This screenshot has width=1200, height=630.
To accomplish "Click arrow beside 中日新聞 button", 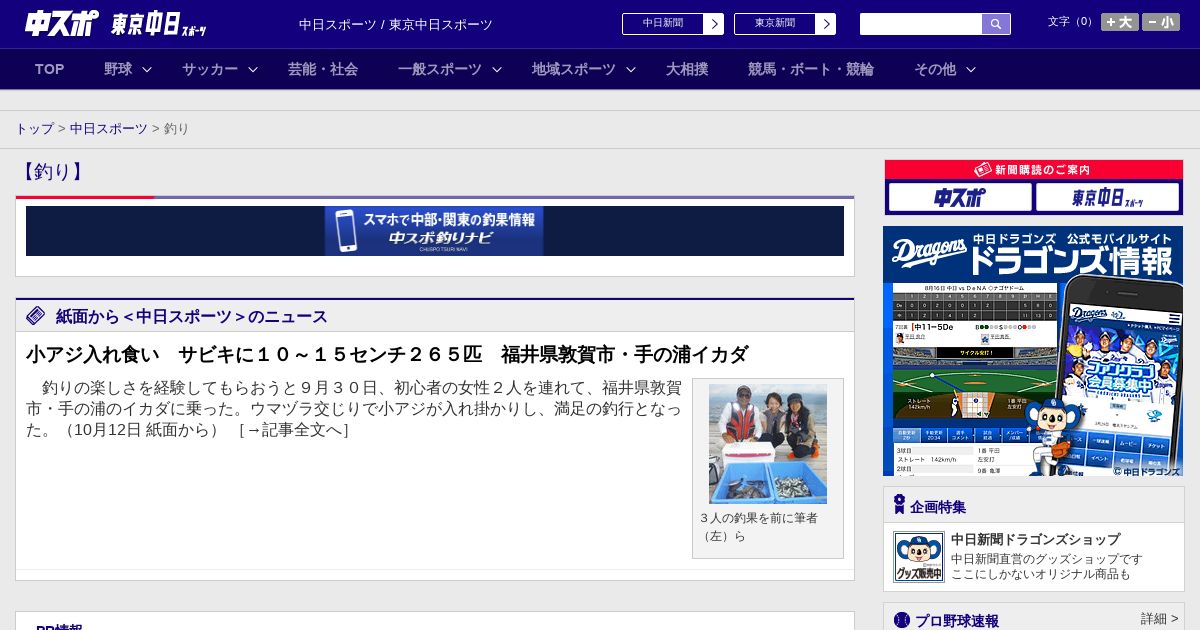I will click(x=713, y=24).
